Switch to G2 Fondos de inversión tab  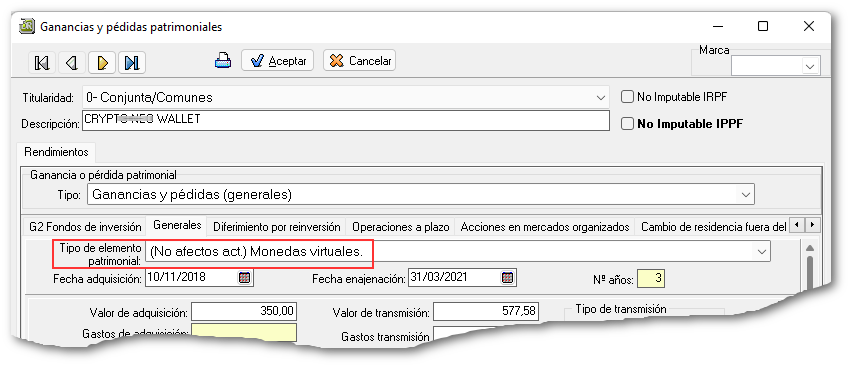pyautogui.click(x=86, y=227)
